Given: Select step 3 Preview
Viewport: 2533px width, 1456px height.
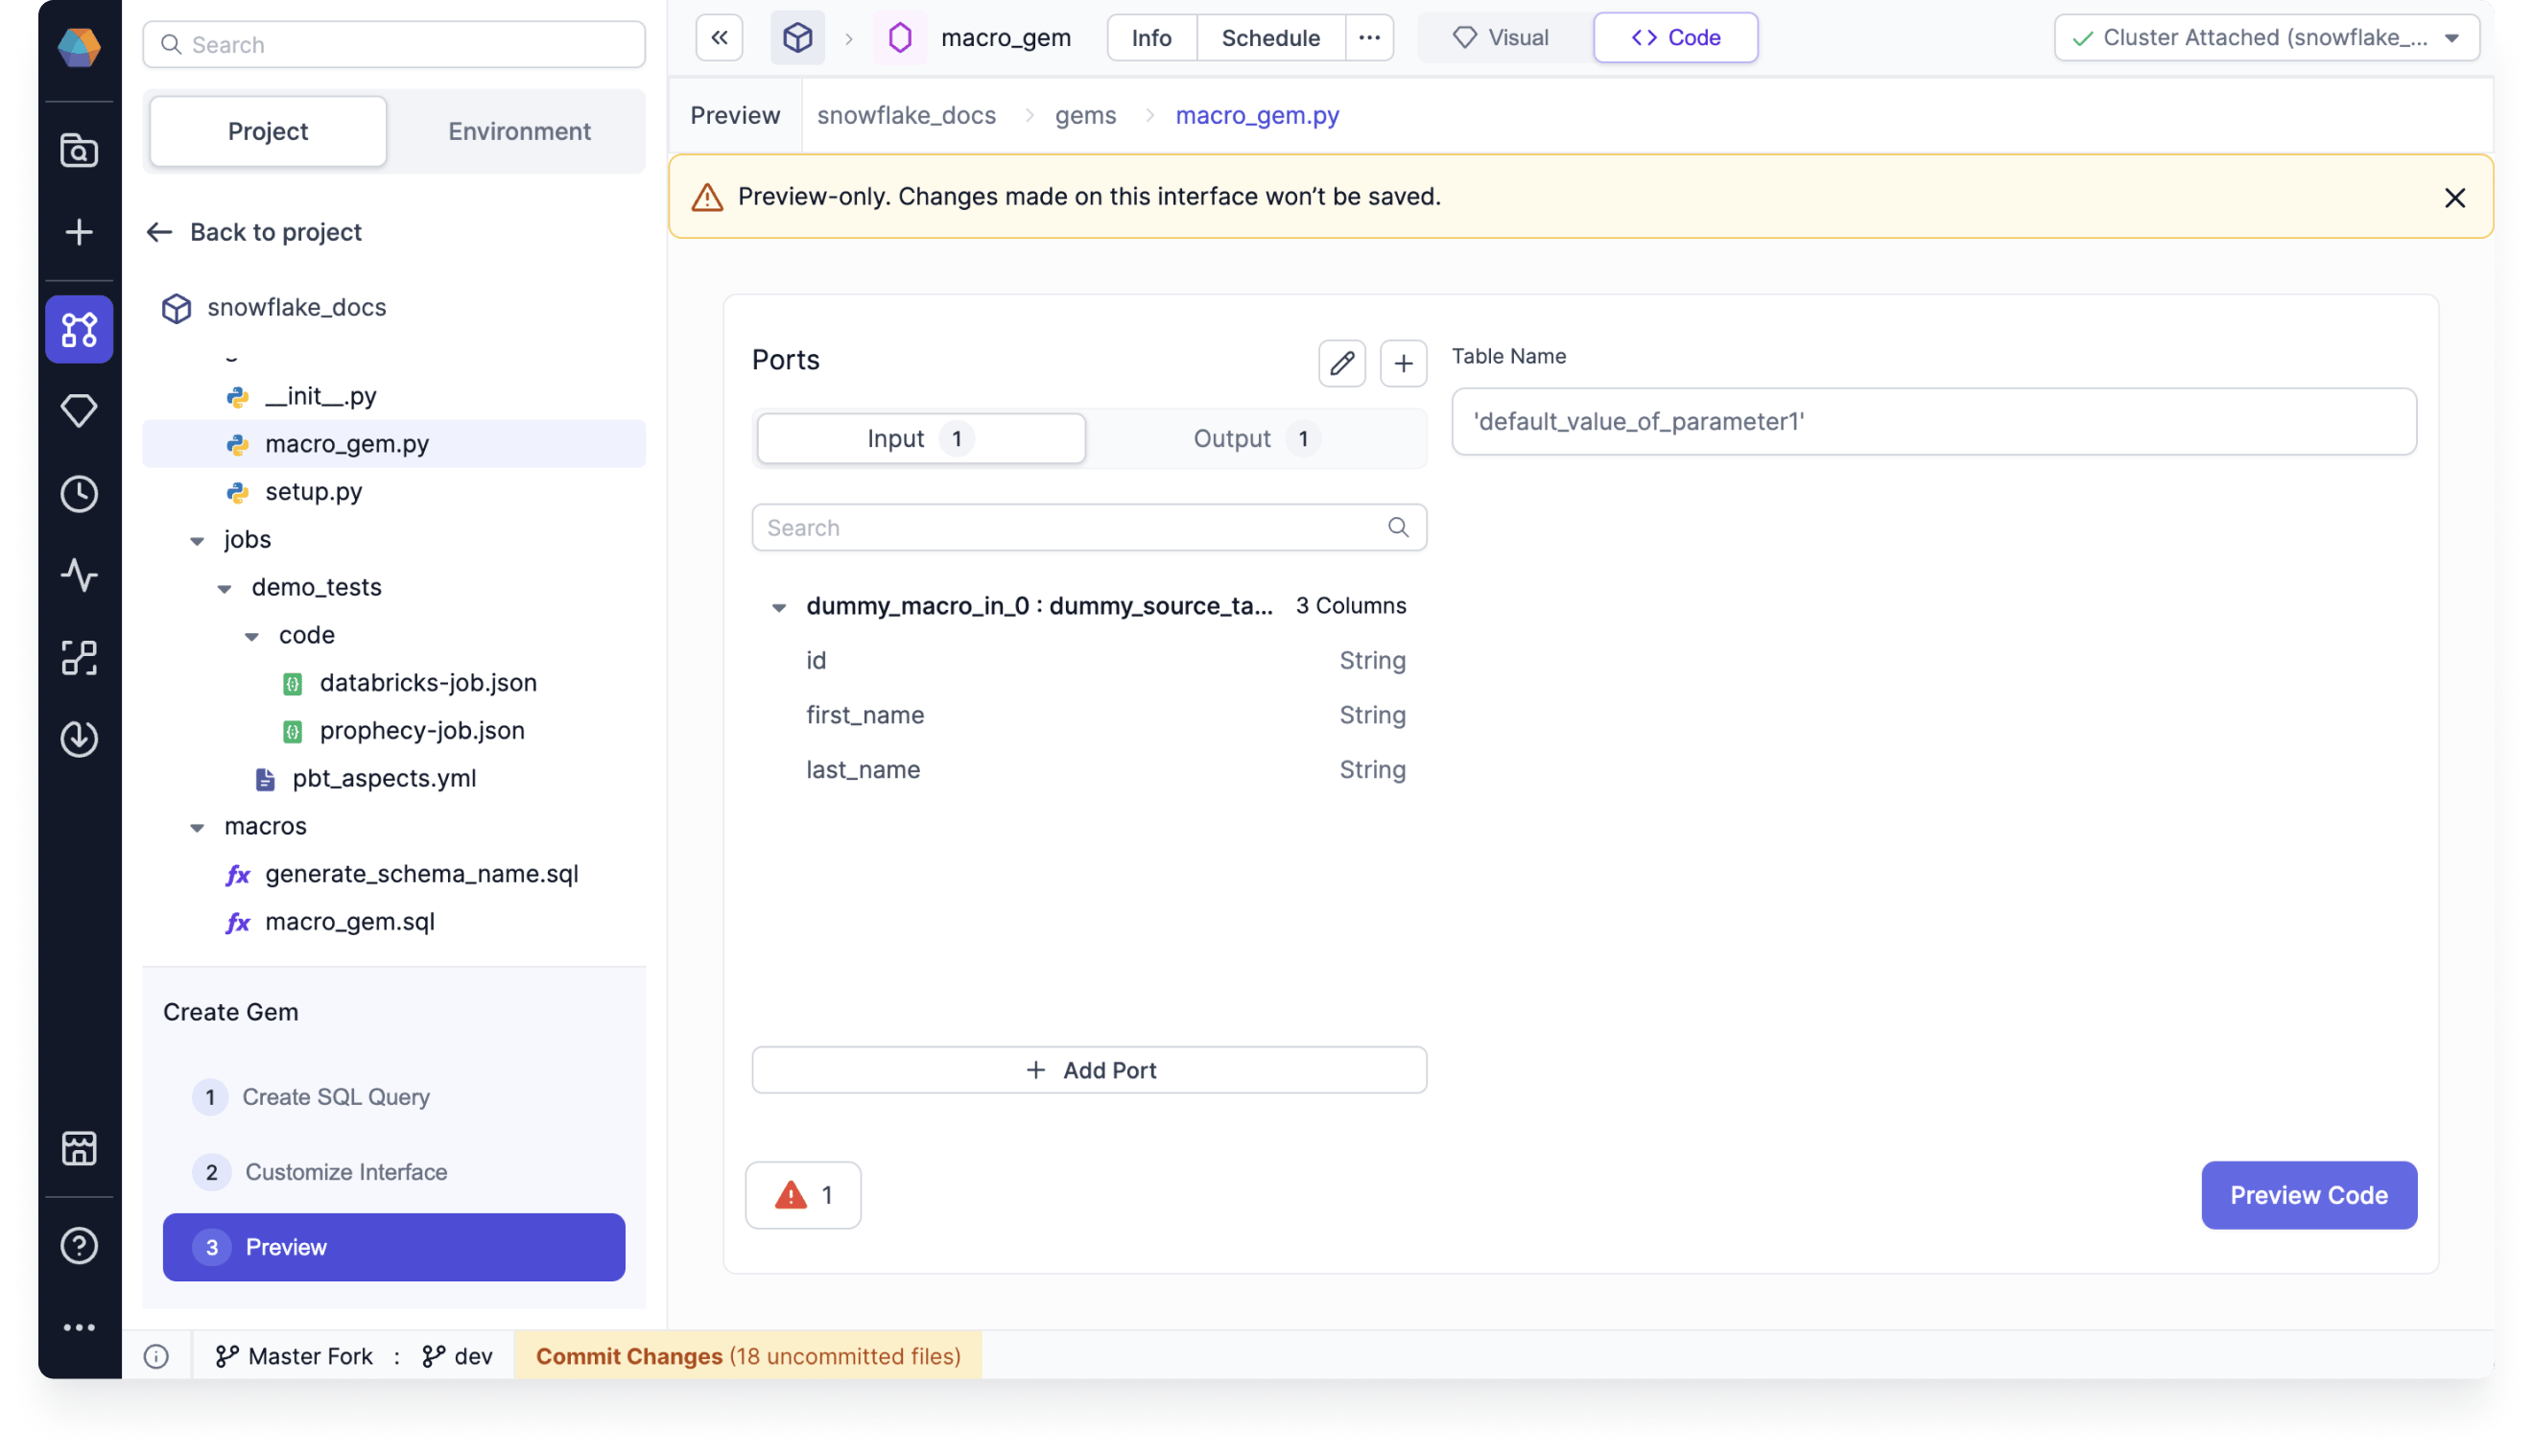Looking at the screenshot, I should coord(394,1247).
